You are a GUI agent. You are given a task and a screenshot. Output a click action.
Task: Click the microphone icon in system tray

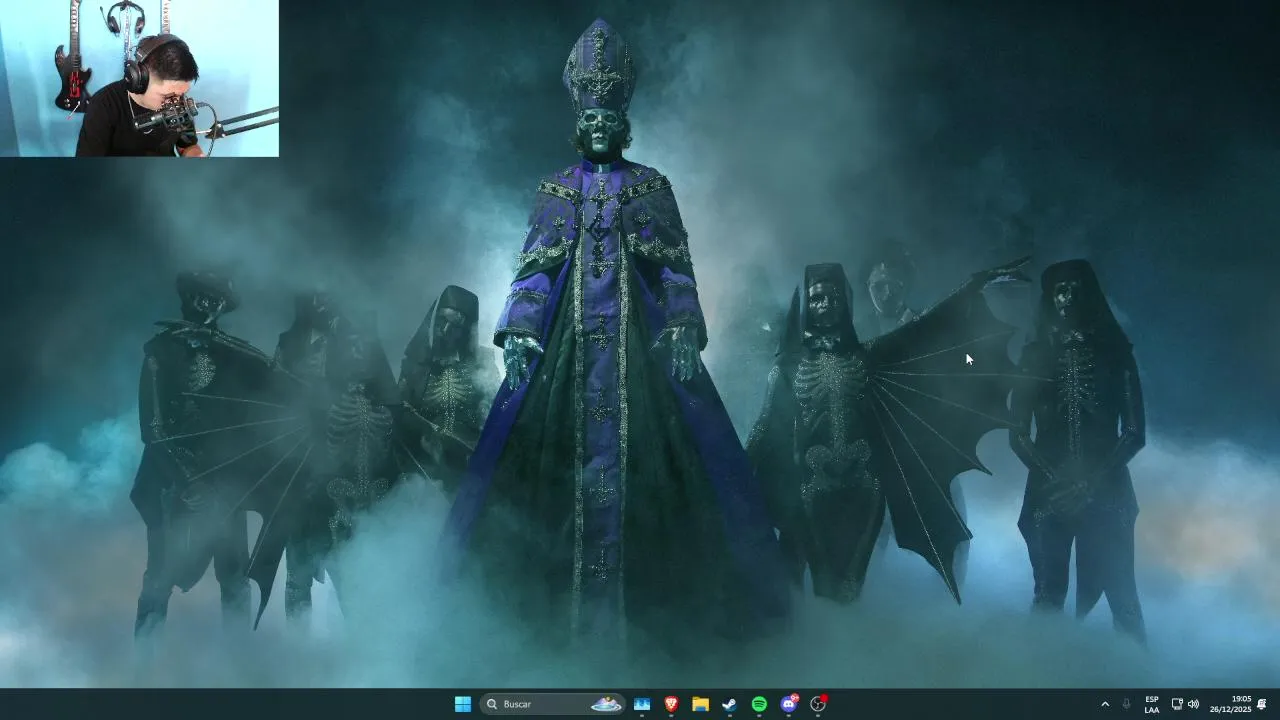click(x=1127, y=704)
